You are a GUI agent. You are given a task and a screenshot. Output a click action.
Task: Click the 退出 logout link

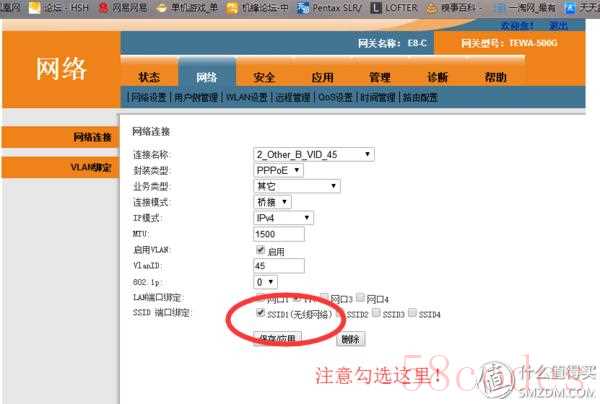558,26
